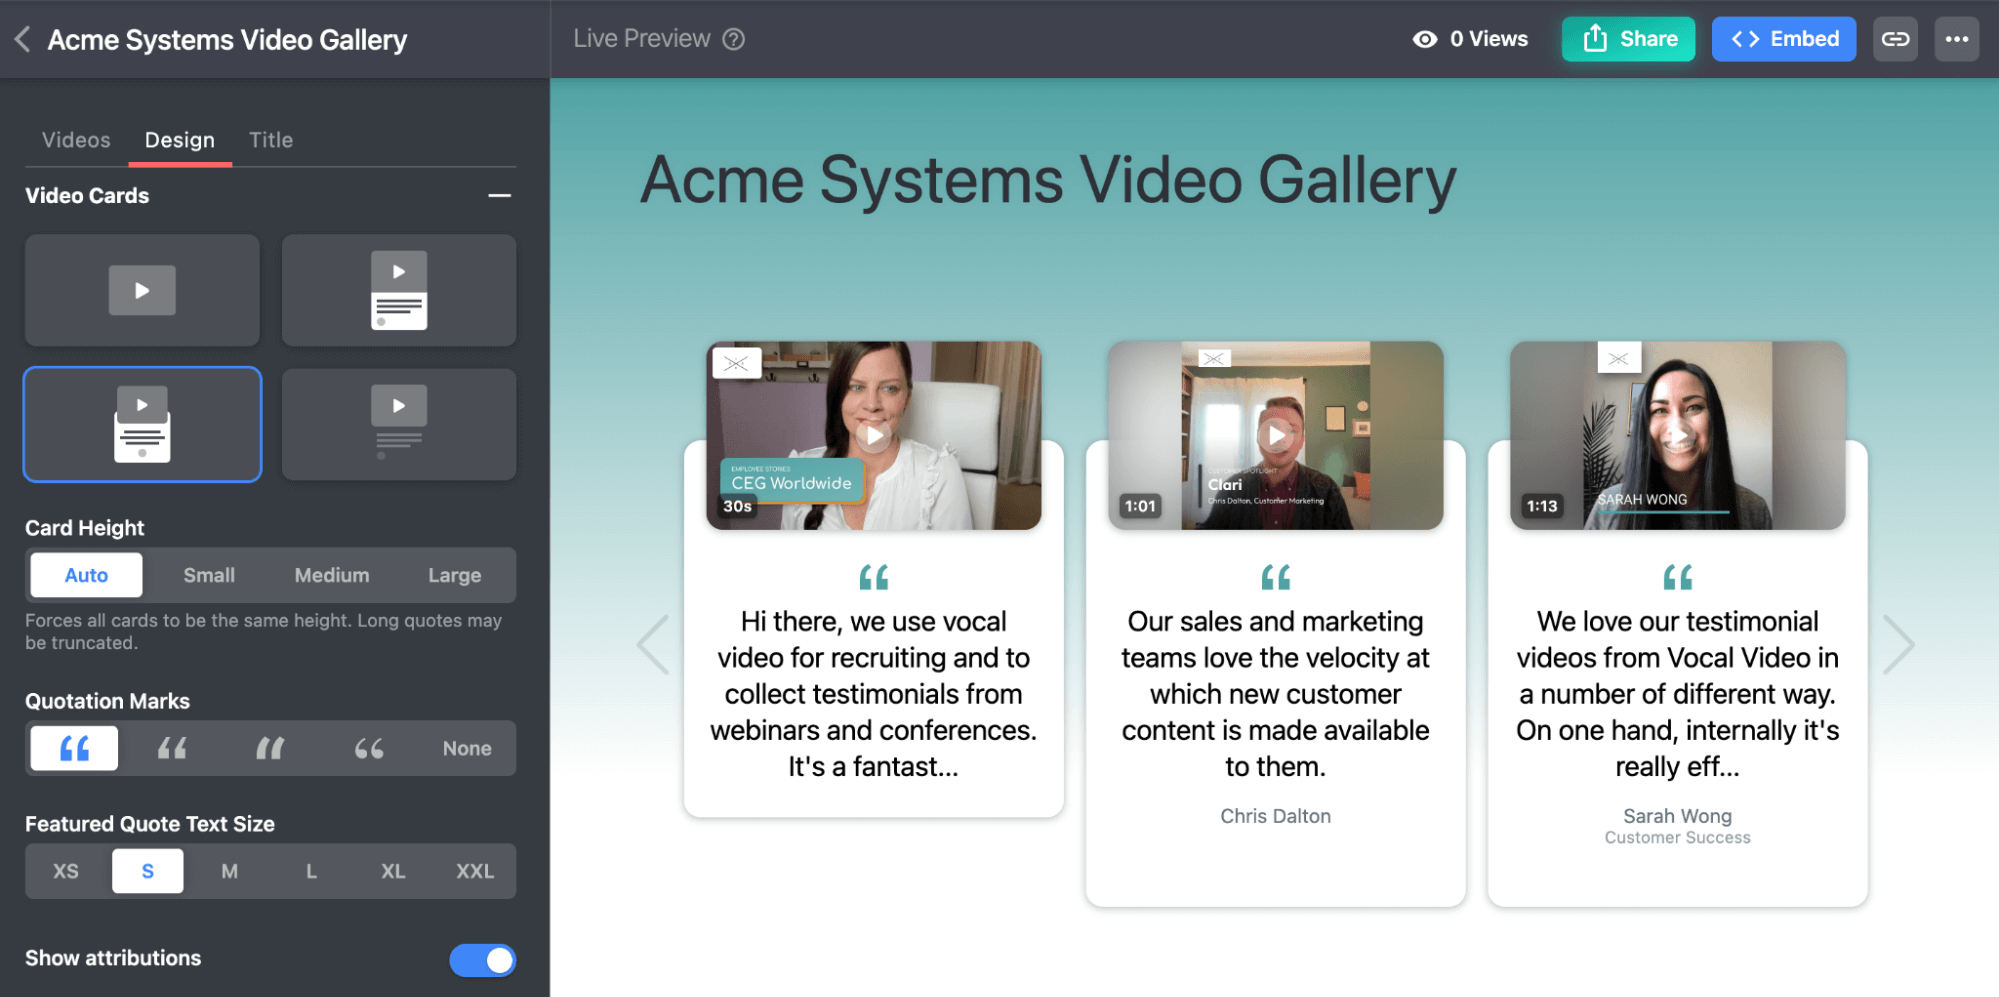Set Card Height to Medium
Image resolution: width=1999 pixels, height=997 pixels.
[331, 575]
